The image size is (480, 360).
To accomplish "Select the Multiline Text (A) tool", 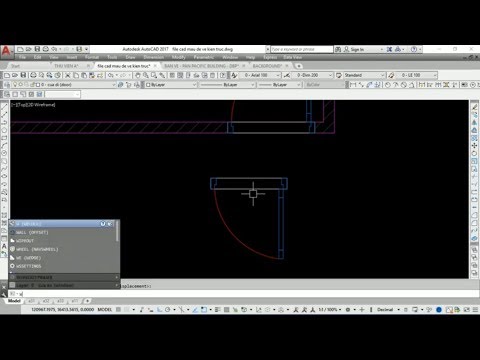I will point(4,246).
